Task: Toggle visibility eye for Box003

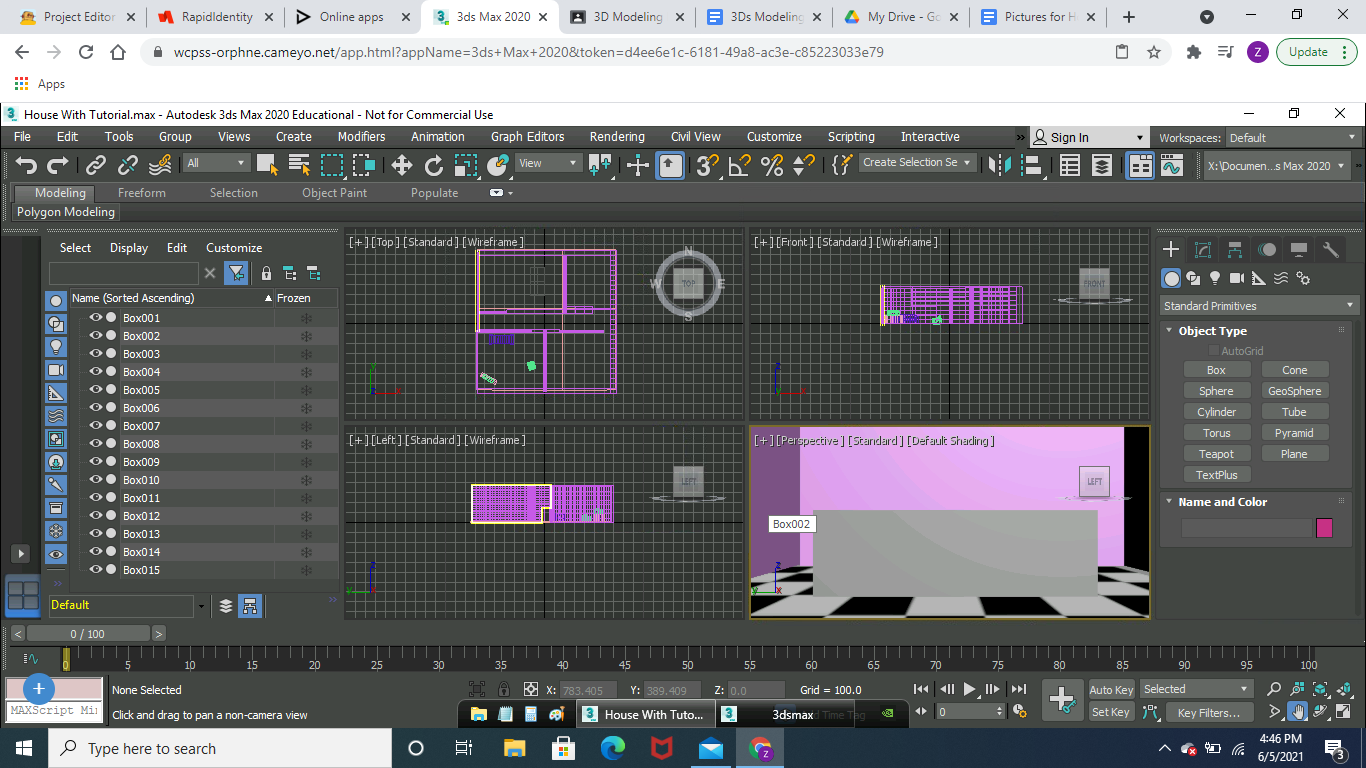Action: point(96,354)
